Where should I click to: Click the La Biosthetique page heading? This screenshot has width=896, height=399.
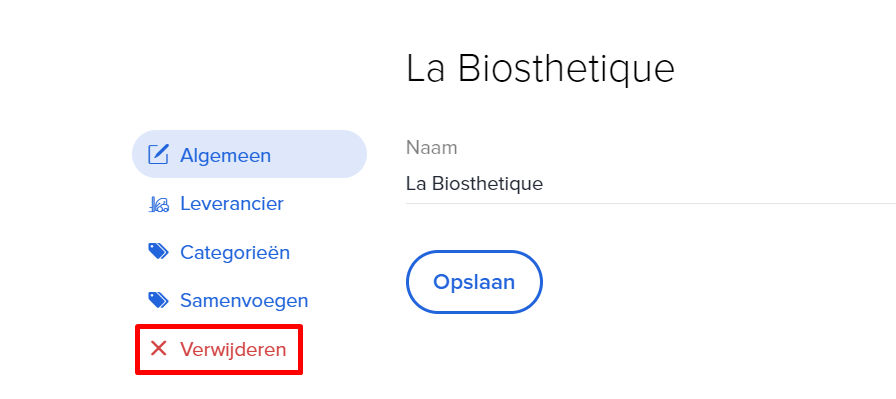(x=541, y=69)
